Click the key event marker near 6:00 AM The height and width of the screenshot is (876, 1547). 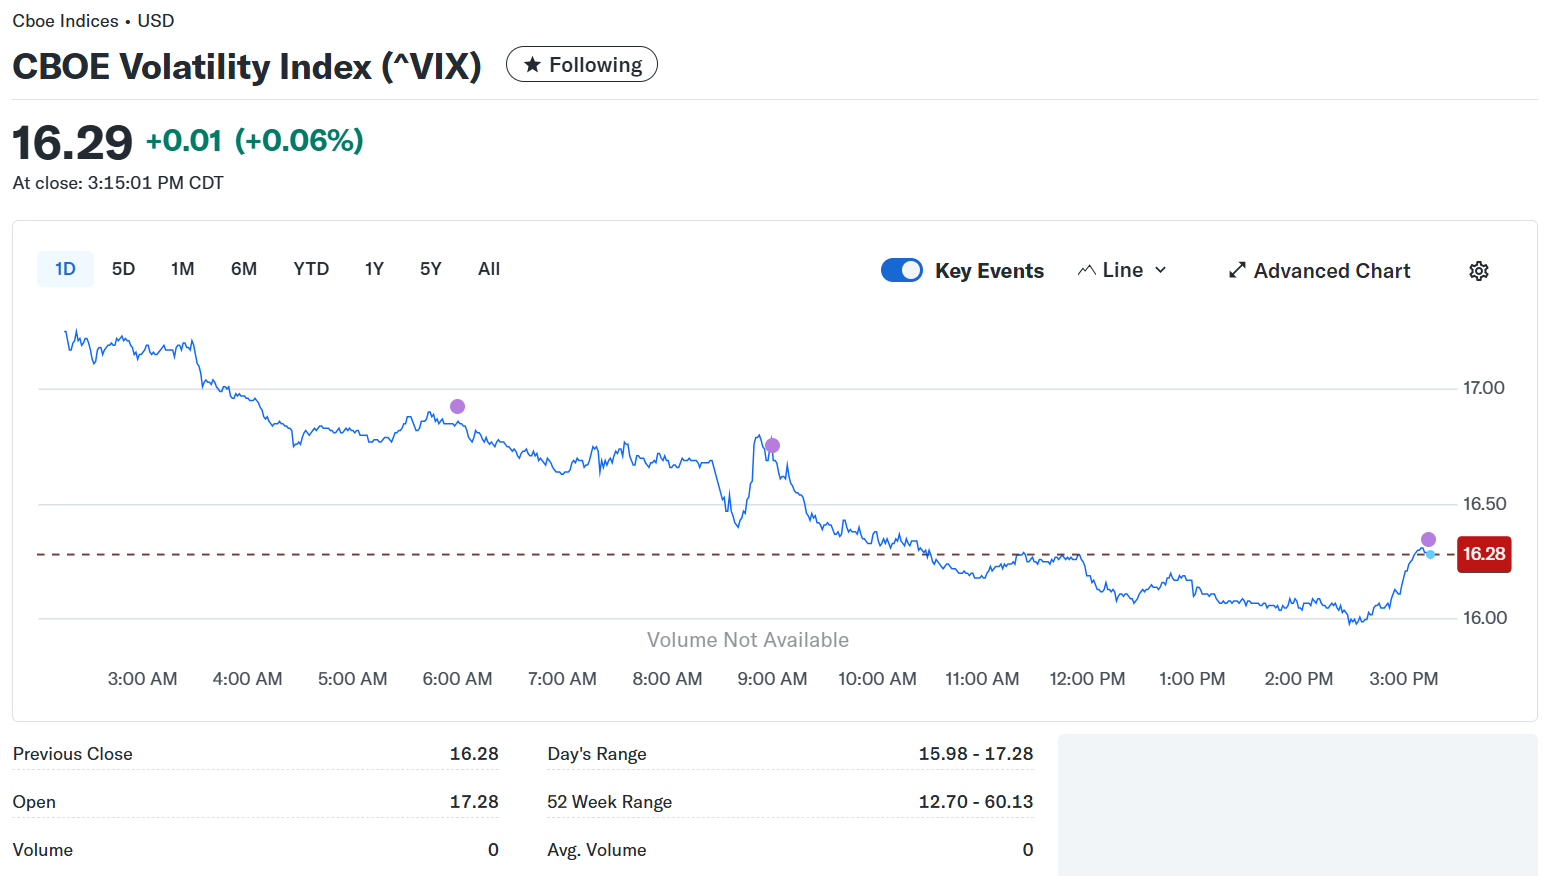[457, 406]
